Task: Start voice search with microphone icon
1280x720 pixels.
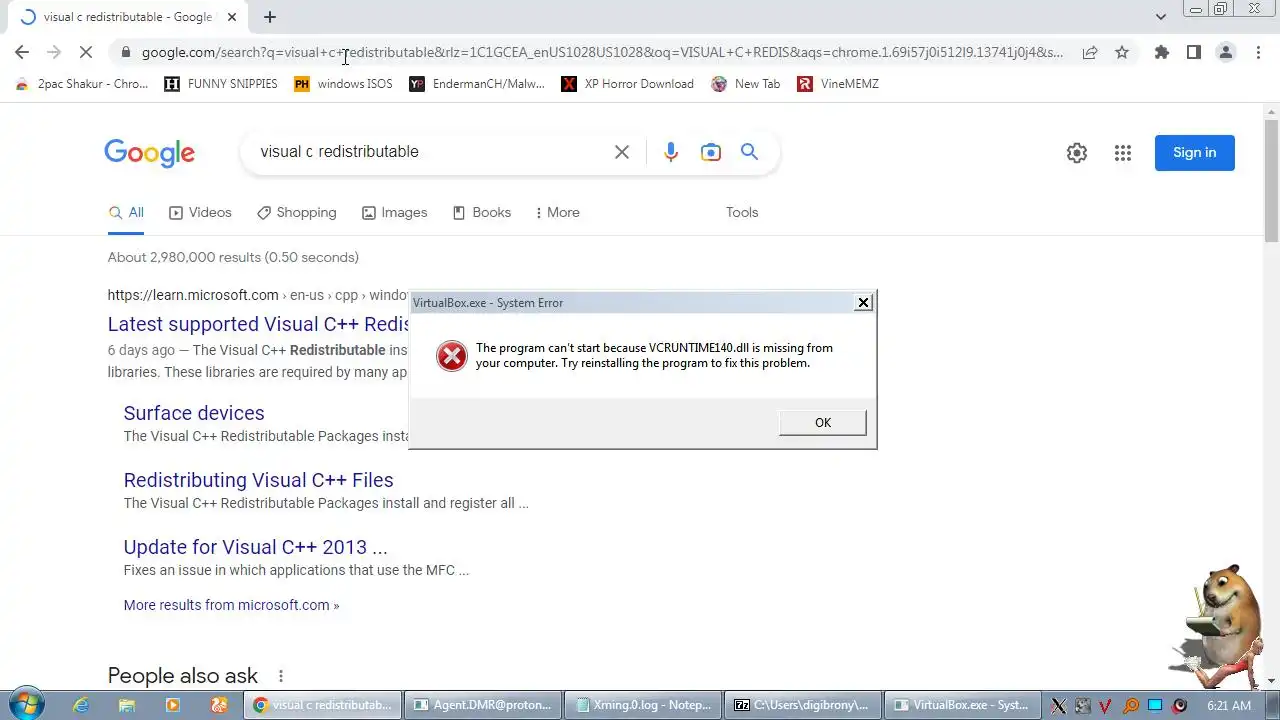Action: pyautogui.click(x=671, y=152)
